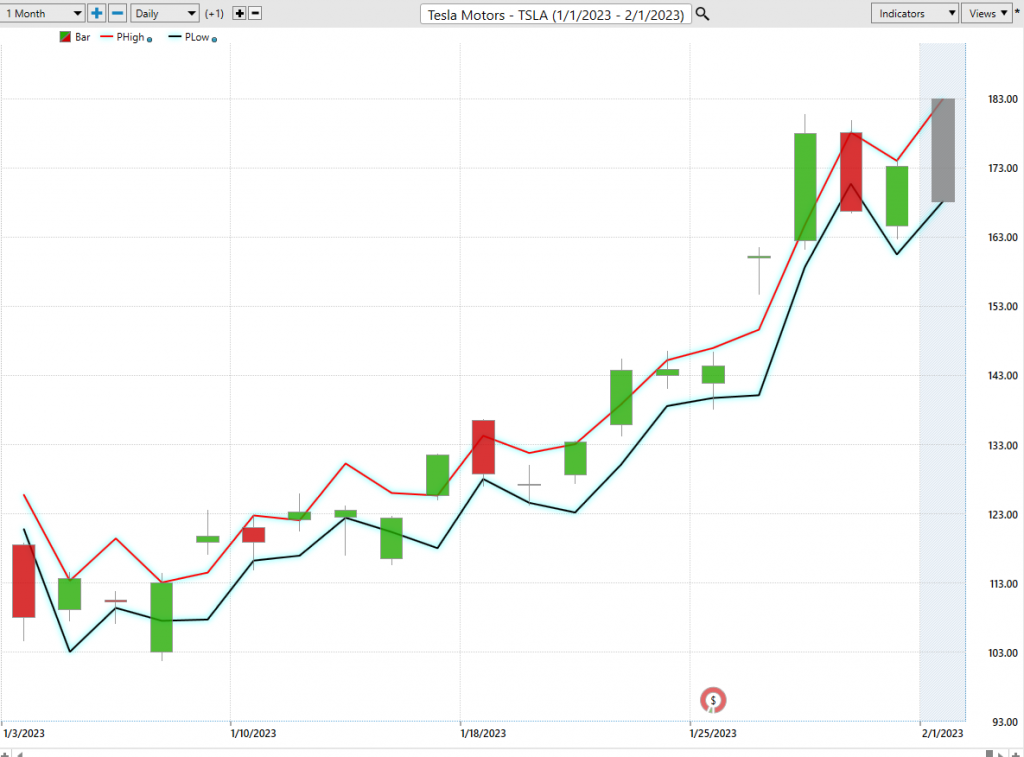Click the PHigh legend label
The height and width of the screenshot is (757, 1024).
pyautogui.click(x=130, y=37)
